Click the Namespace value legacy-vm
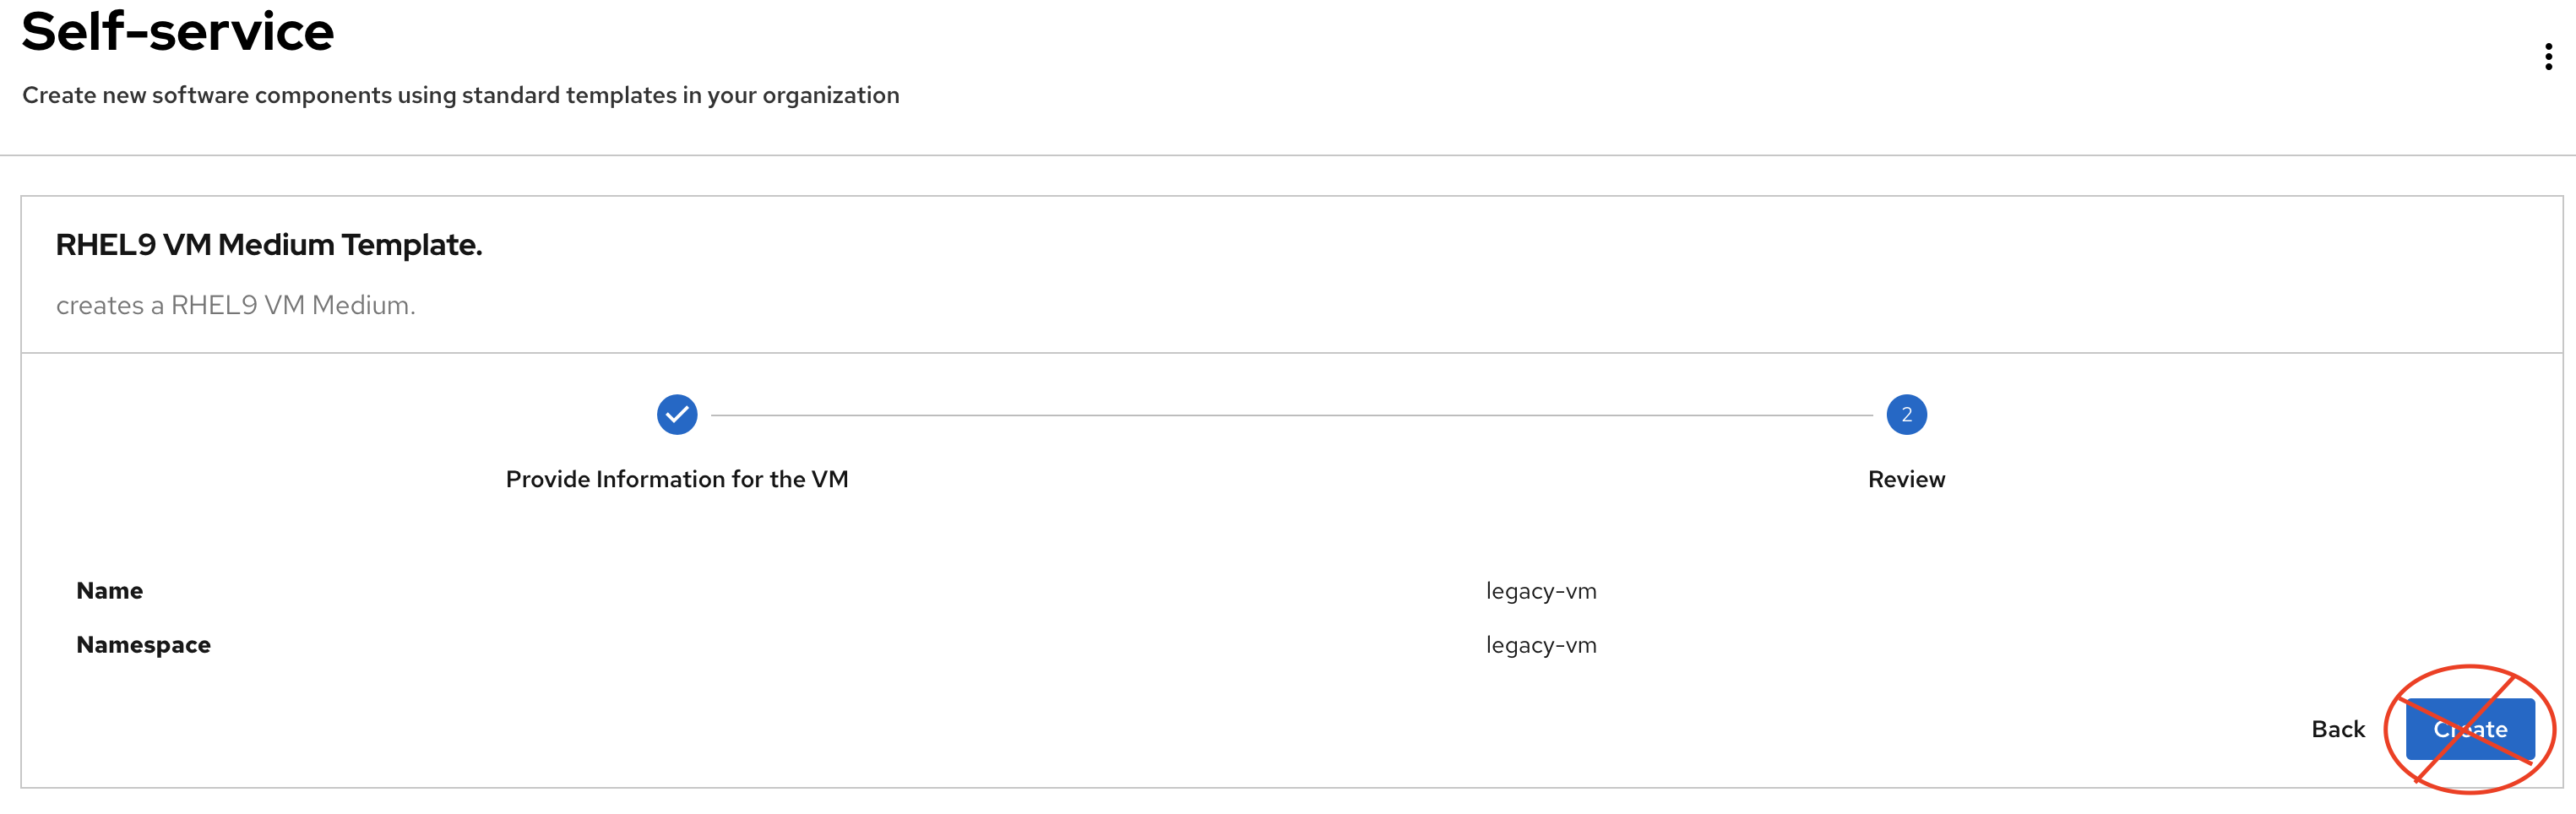Image resolution: width=2576 pixels, height=814 pixels. tap(1541, 645)
